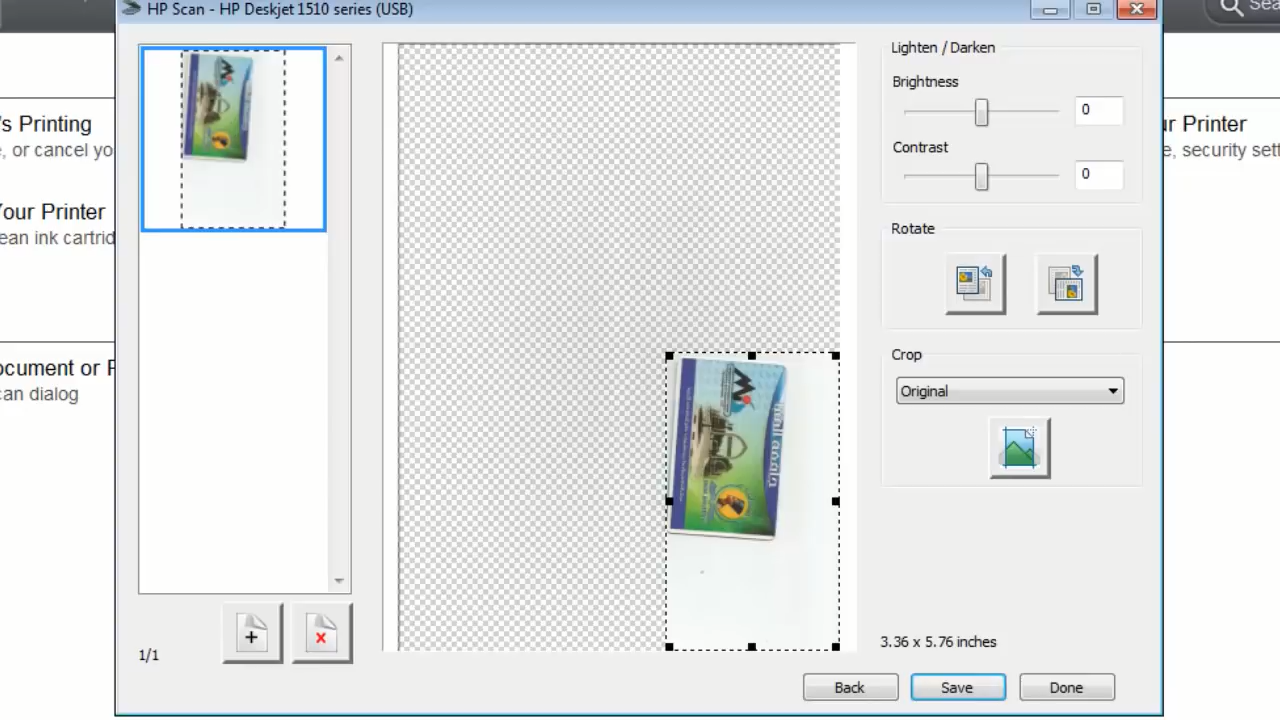Click the bottom-center crop handle on preview
Image resolution: width=1280 pixels, height=720 pixels.
pyautogui.click(x=752, y=647)
